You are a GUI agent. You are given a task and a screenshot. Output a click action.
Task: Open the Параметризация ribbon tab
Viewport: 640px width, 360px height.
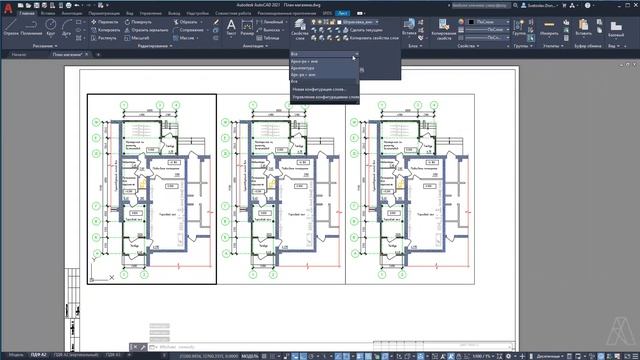coord(104,13)
